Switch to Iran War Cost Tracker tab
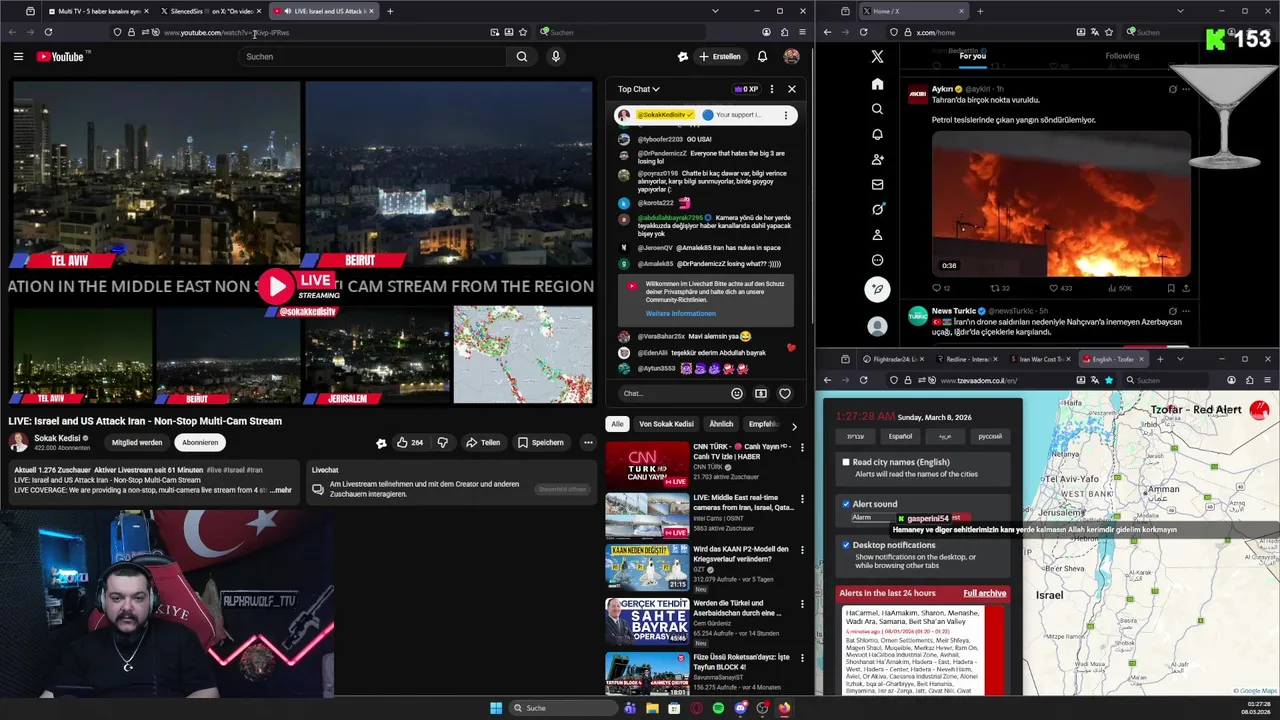 1040,359
